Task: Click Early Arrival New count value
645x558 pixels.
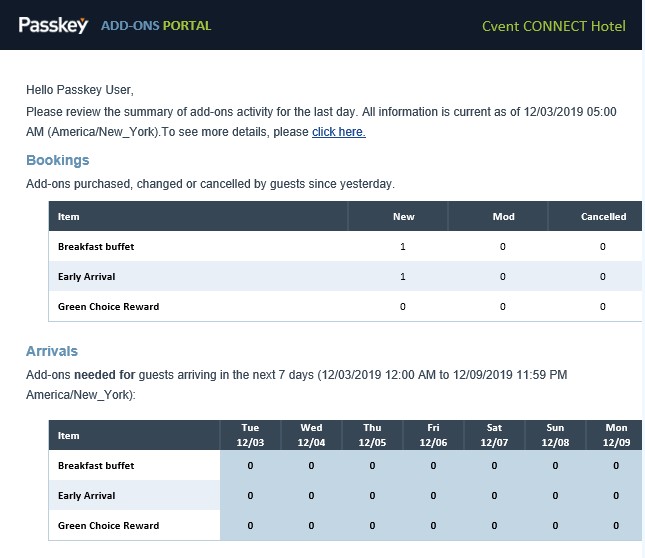Action: click(x=403, y=276)
